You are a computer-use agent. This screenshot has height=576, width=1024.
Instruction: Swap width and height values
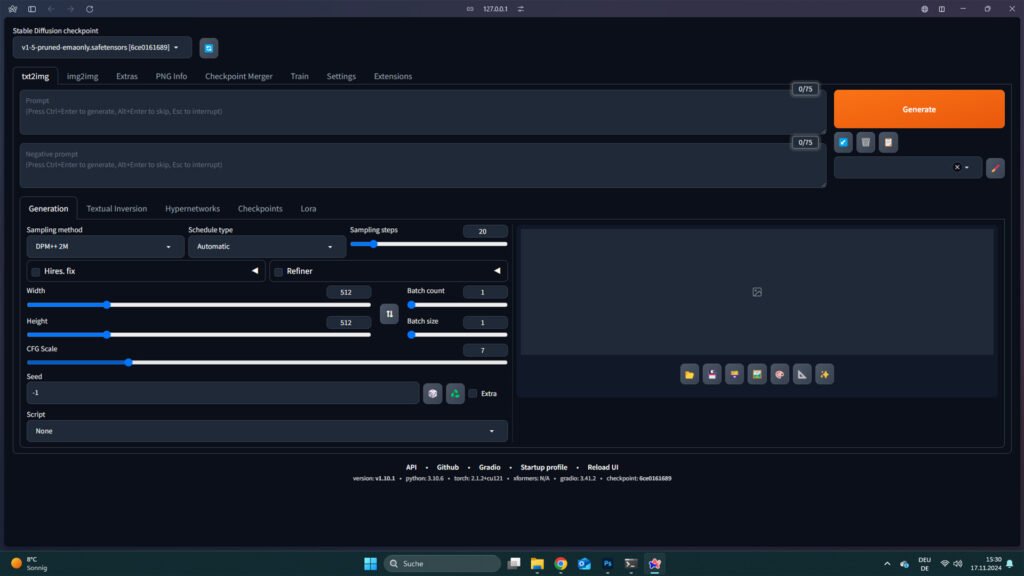coord(390,315)
